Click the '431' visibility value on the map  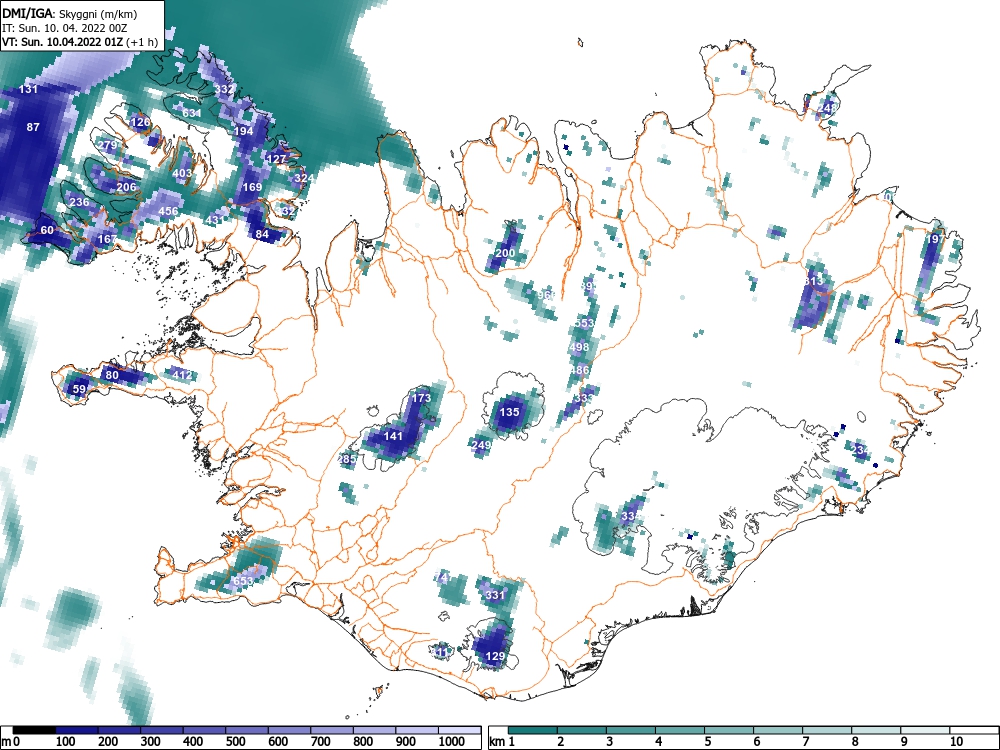point(215,221)
